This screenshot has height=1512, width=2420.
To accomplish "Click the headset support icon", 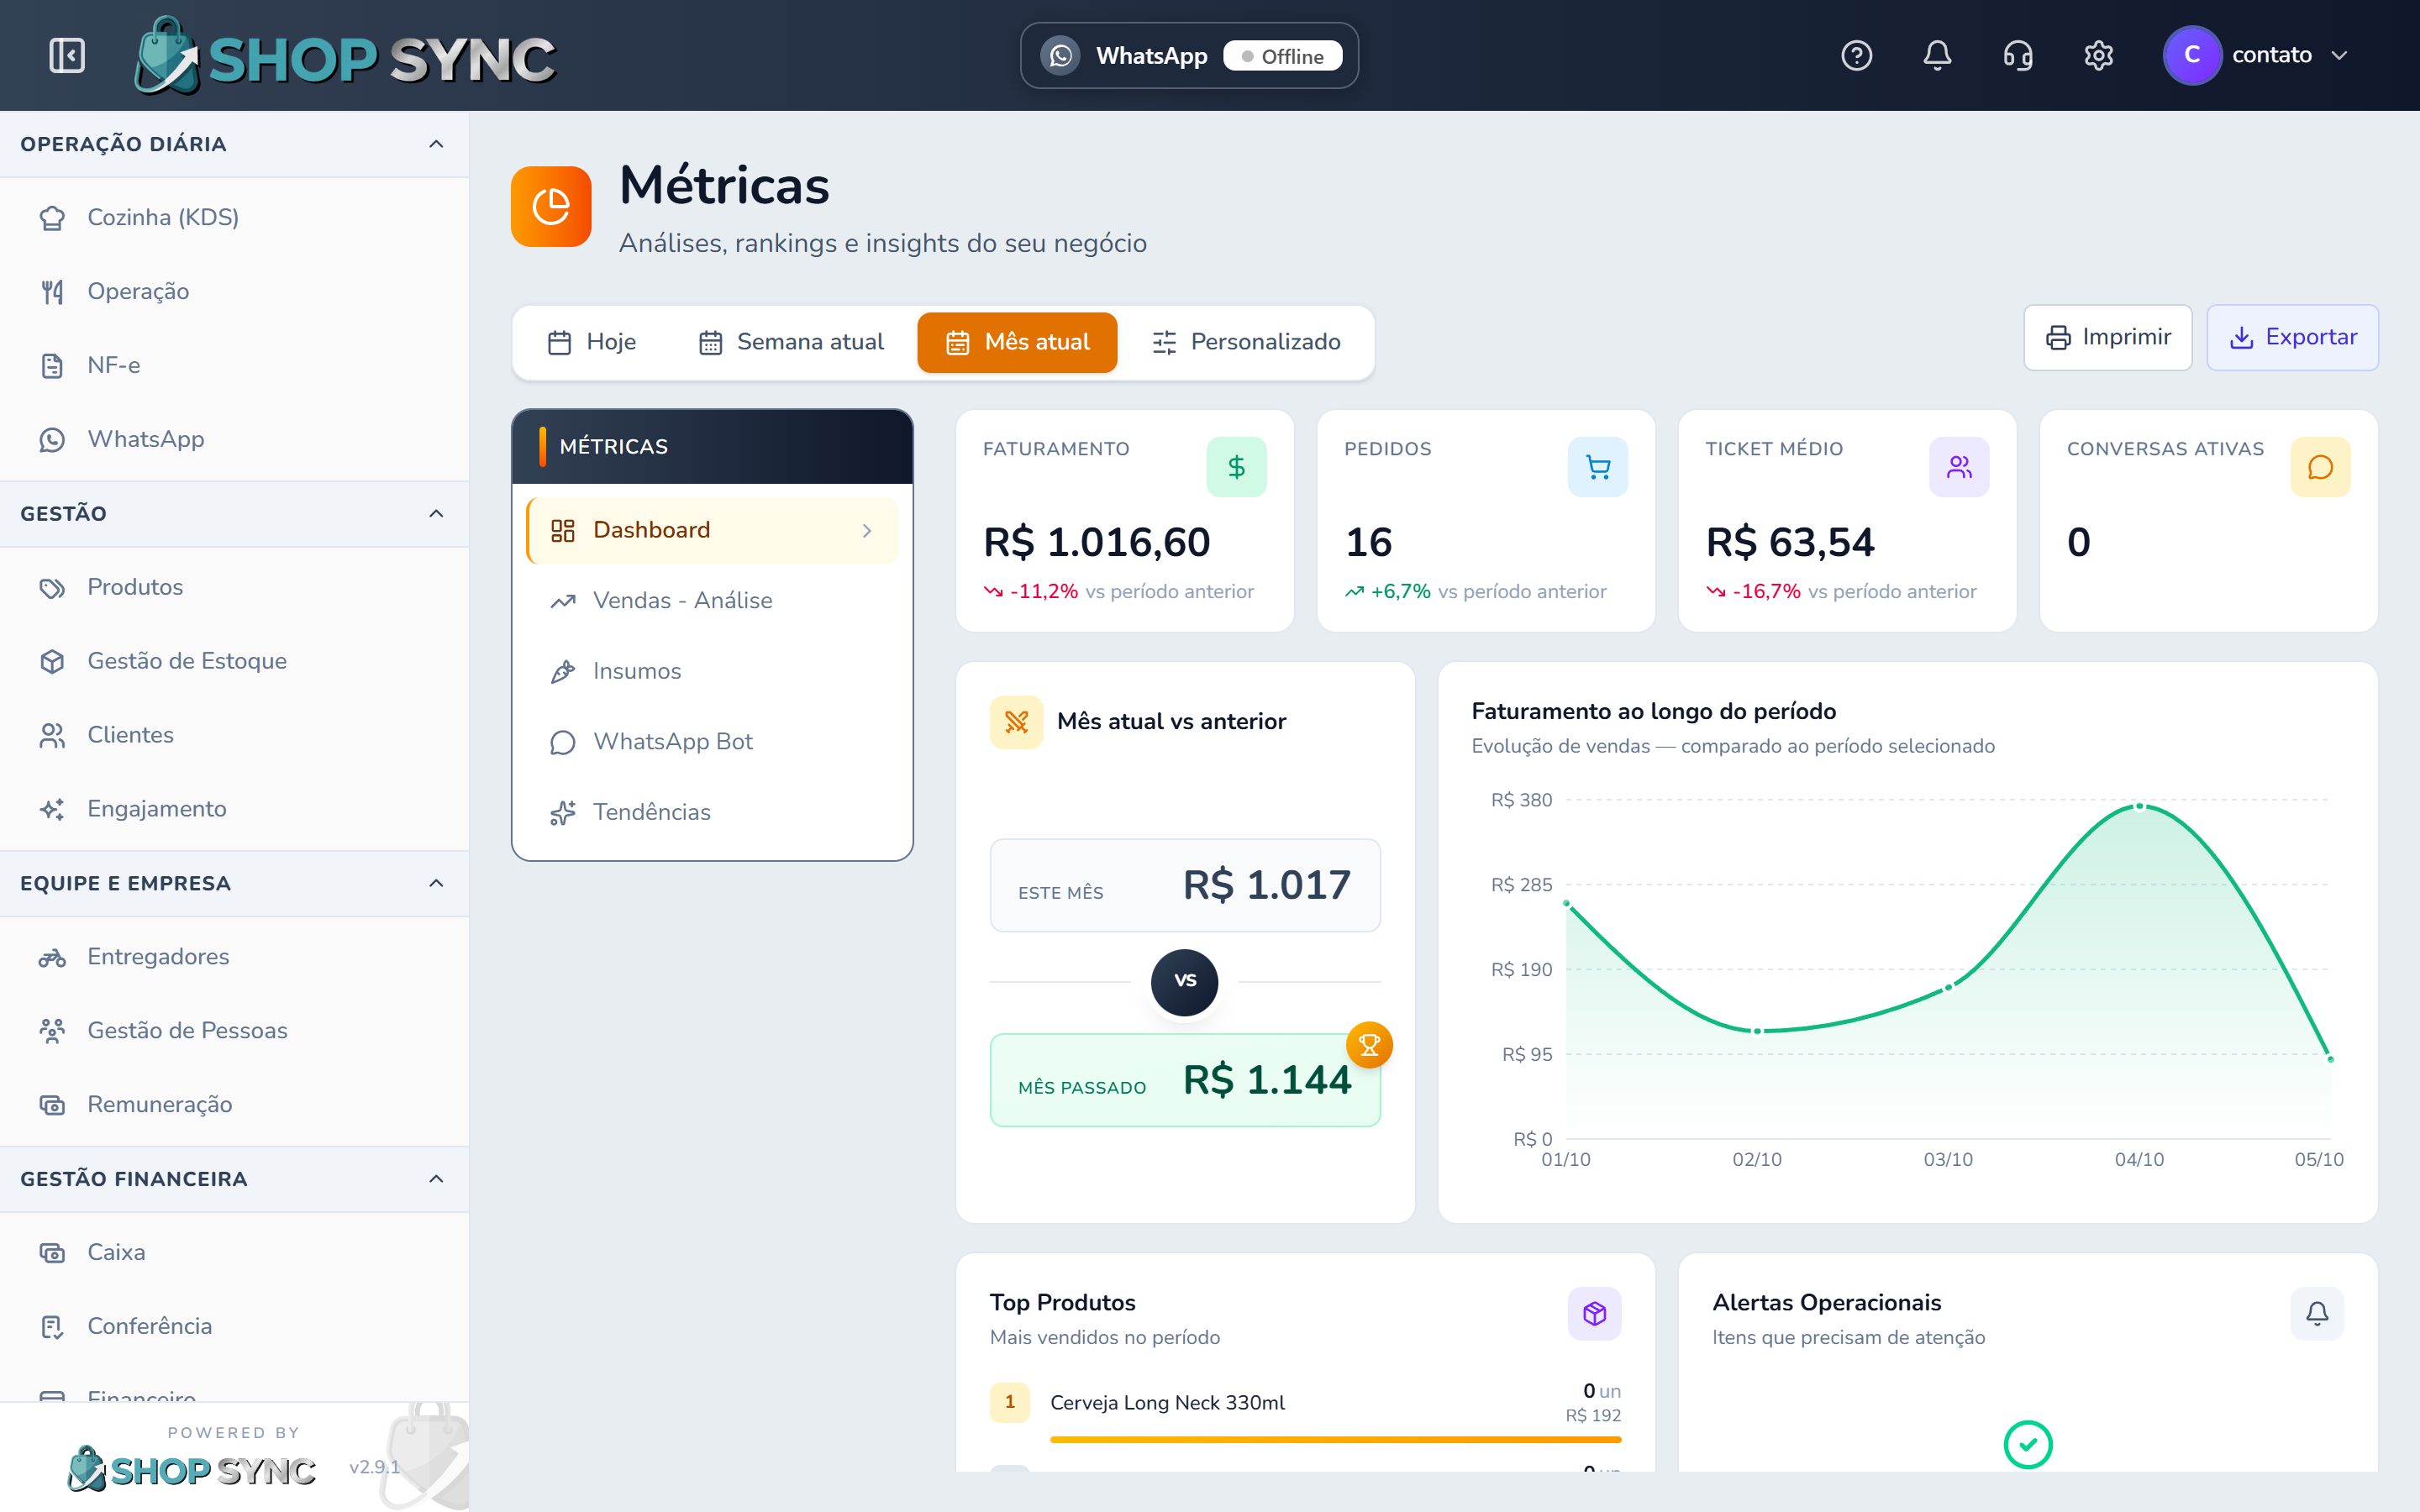I will pyautogui.click(x=2018, y=55).
